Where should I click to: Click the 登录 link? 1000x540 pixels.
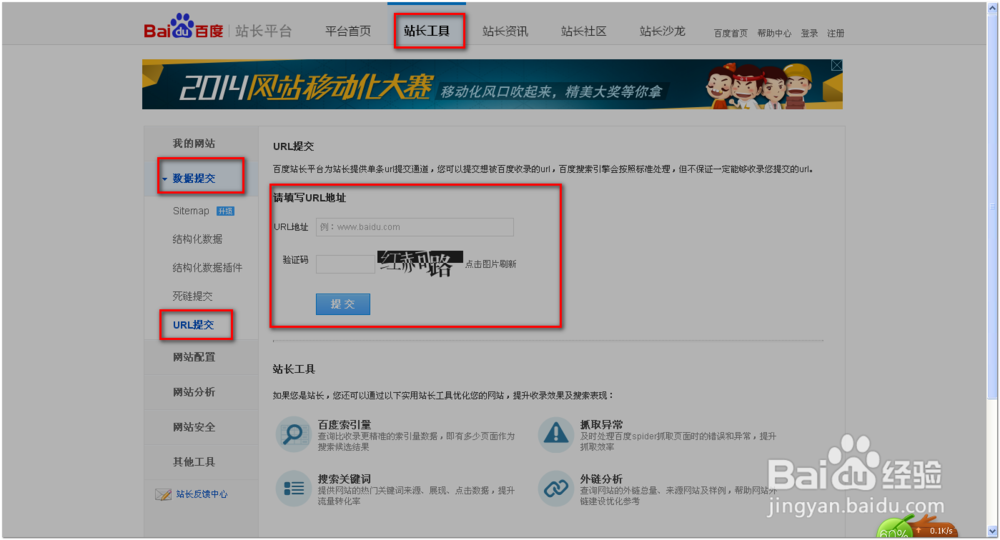tap(809, 33)
